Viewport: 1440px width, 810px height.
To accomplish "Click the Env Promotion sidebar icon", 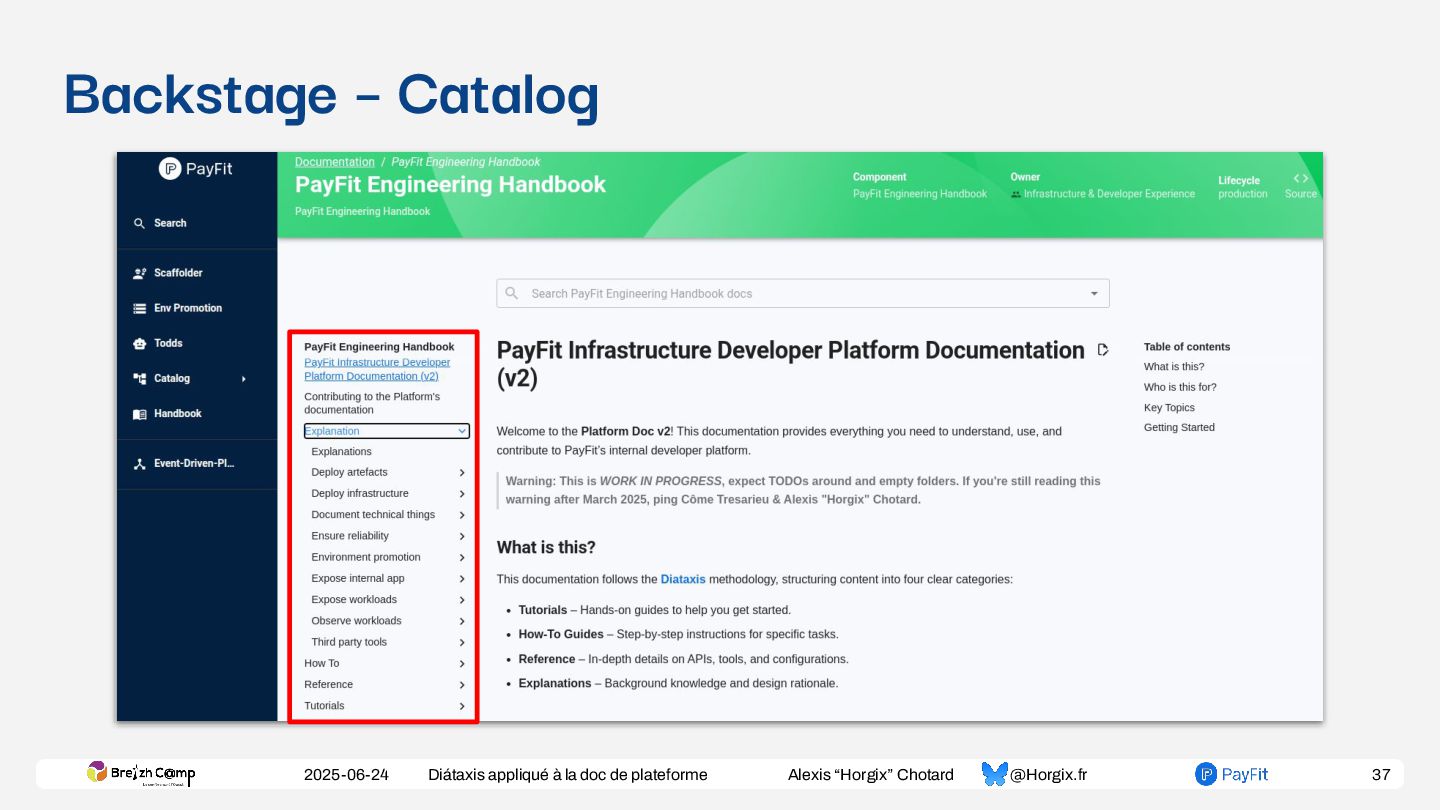I will tap(140, 308).
